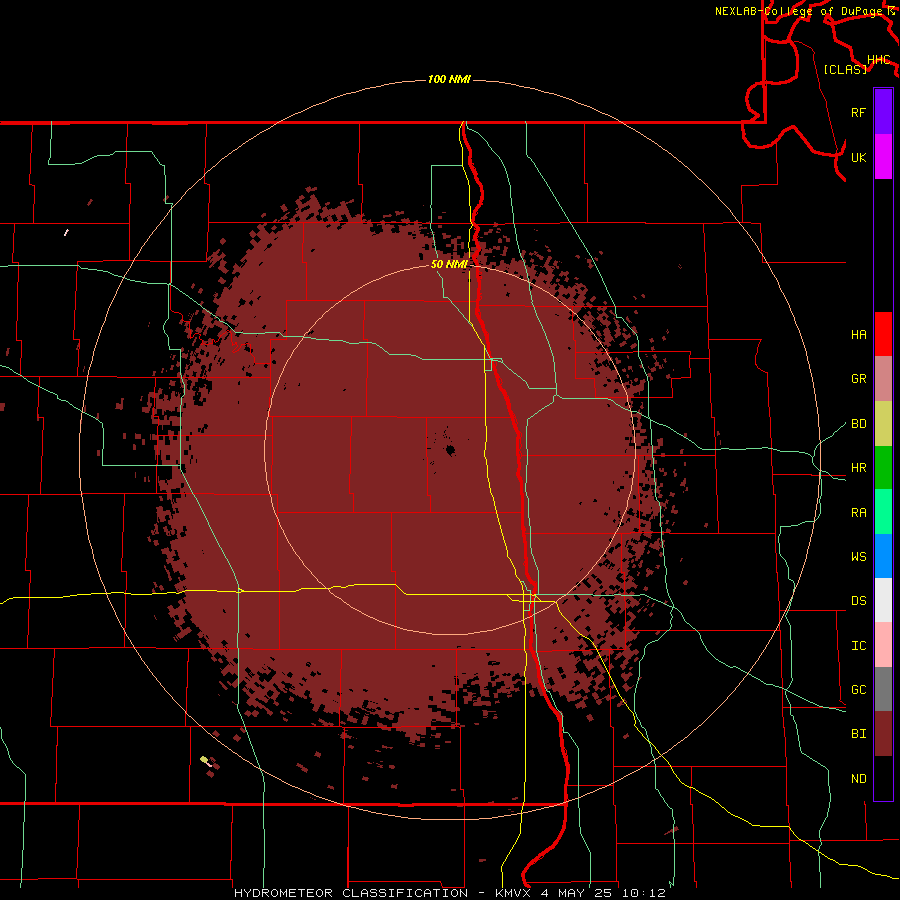Click the 'HHC' product code text
Viewport: 900px width, 900px height.
tap(878, 60)
